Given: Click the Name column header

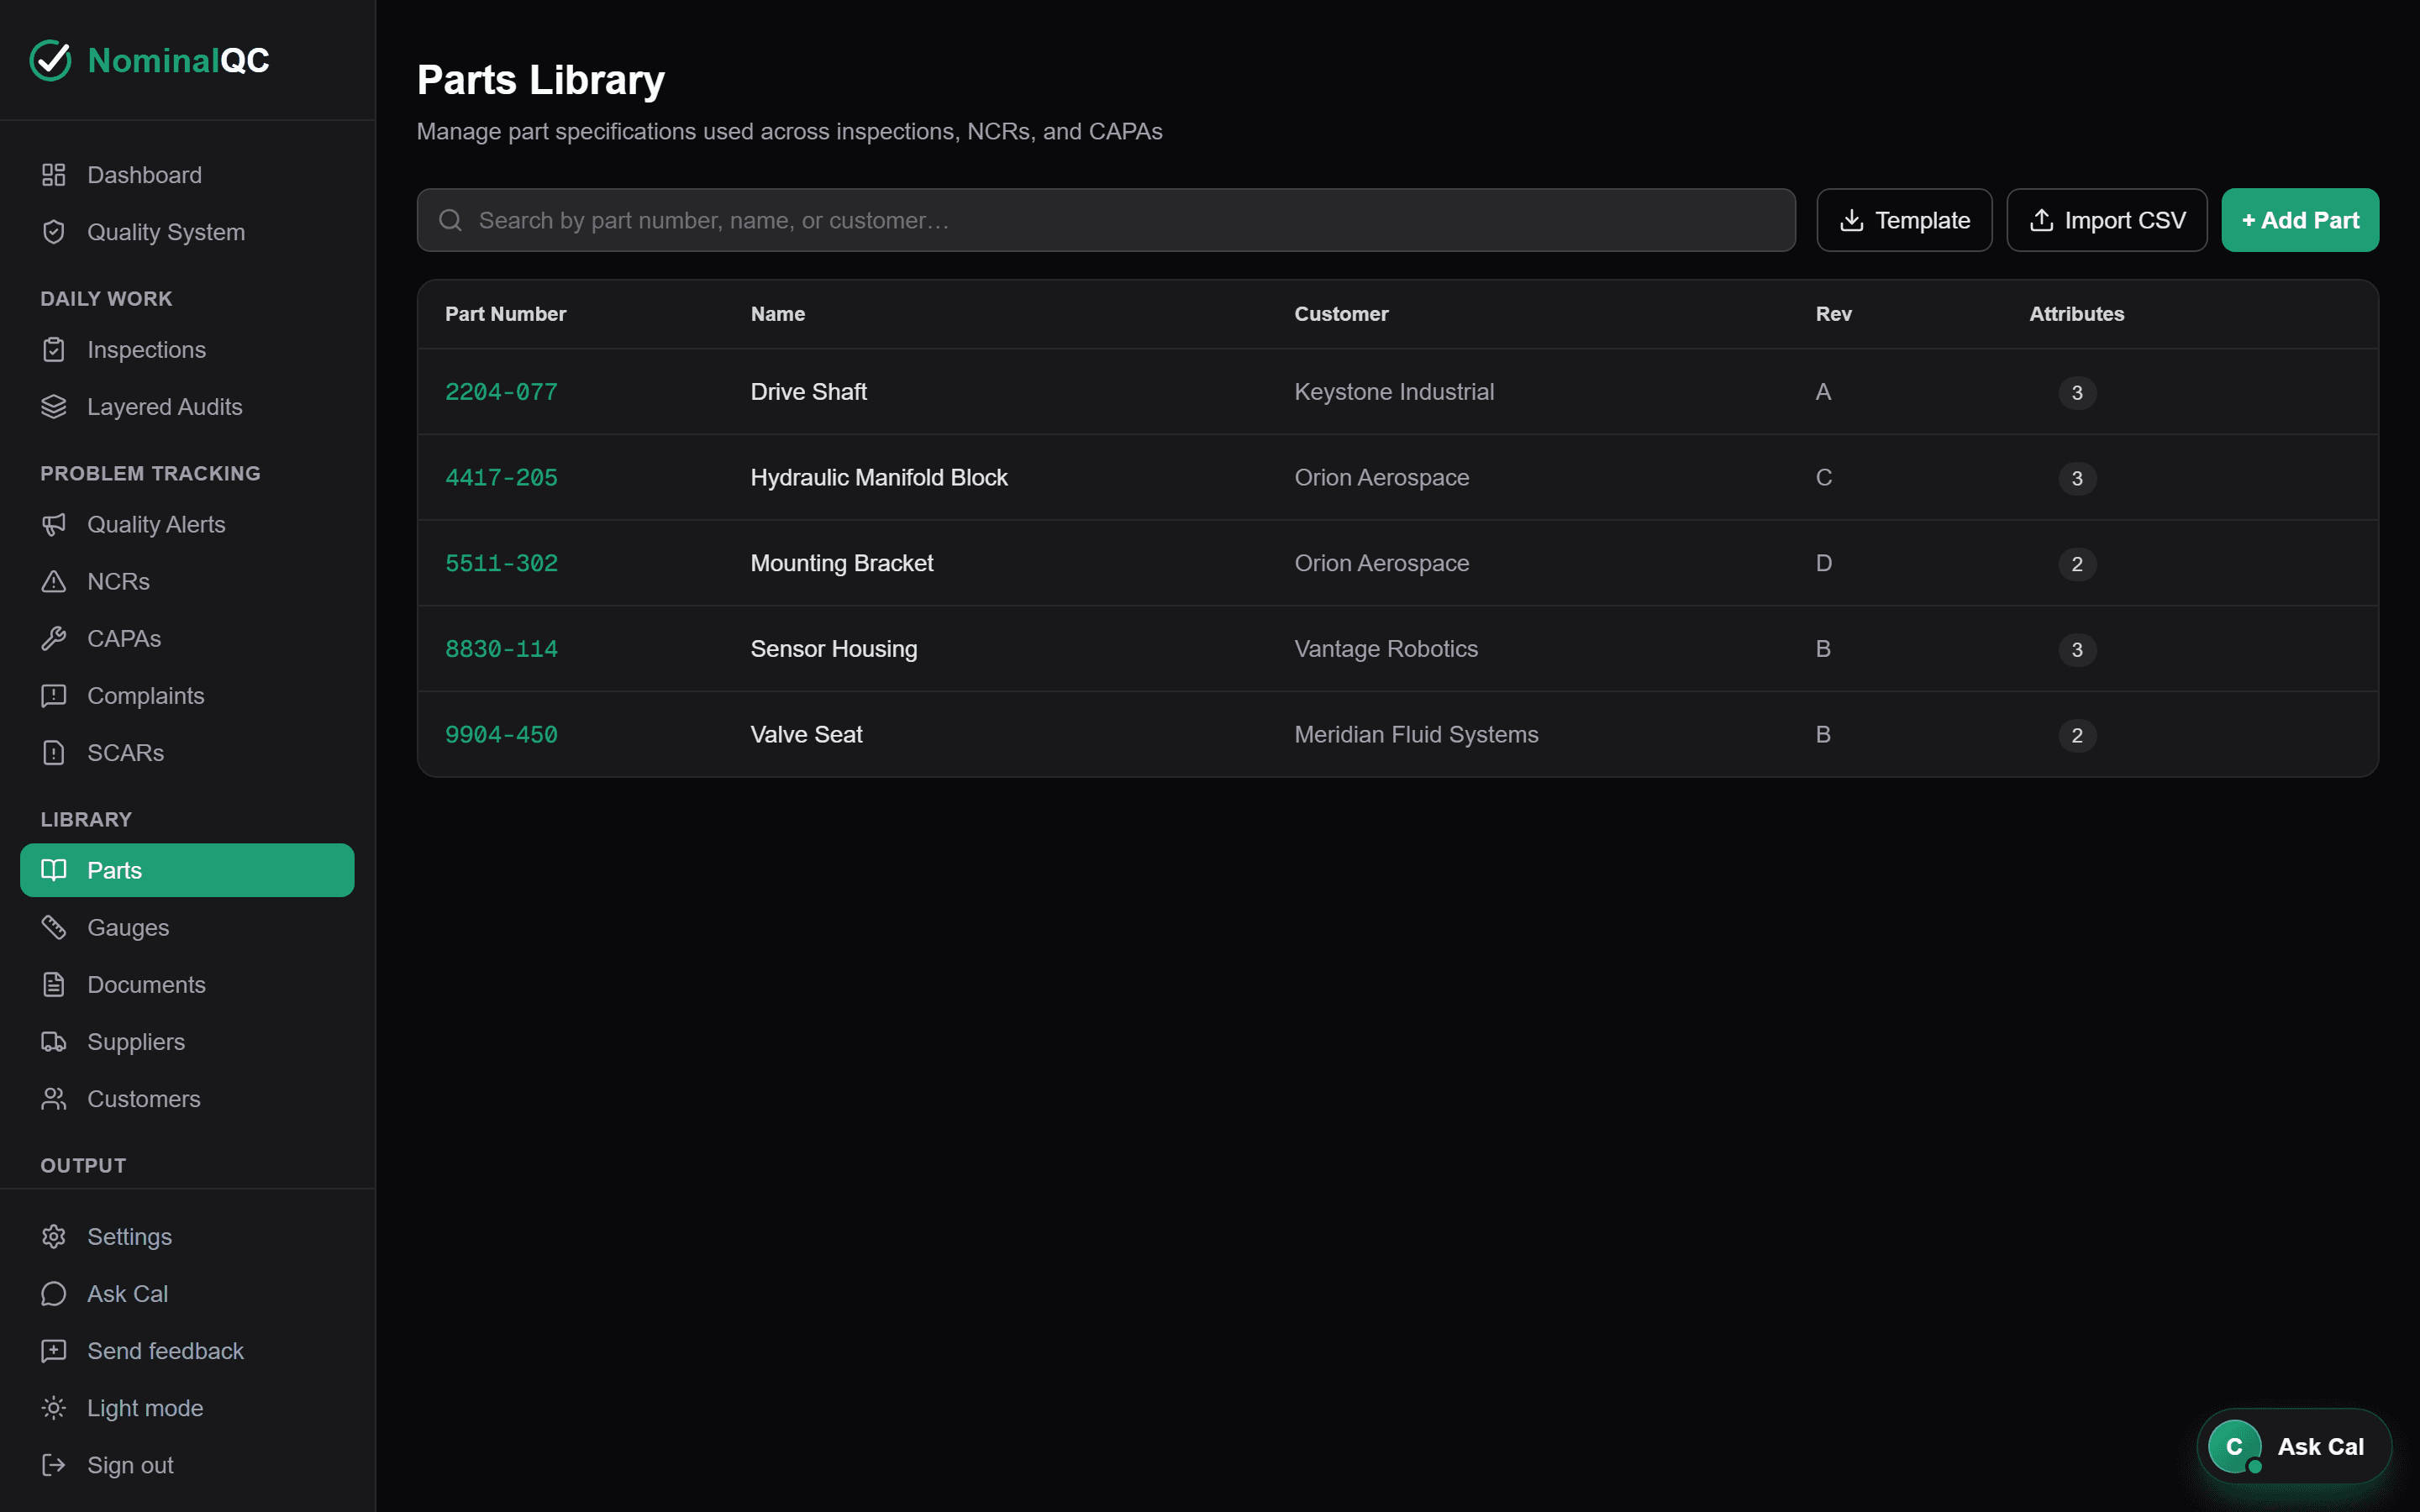Looking at the screenshot, I should 777,314.
